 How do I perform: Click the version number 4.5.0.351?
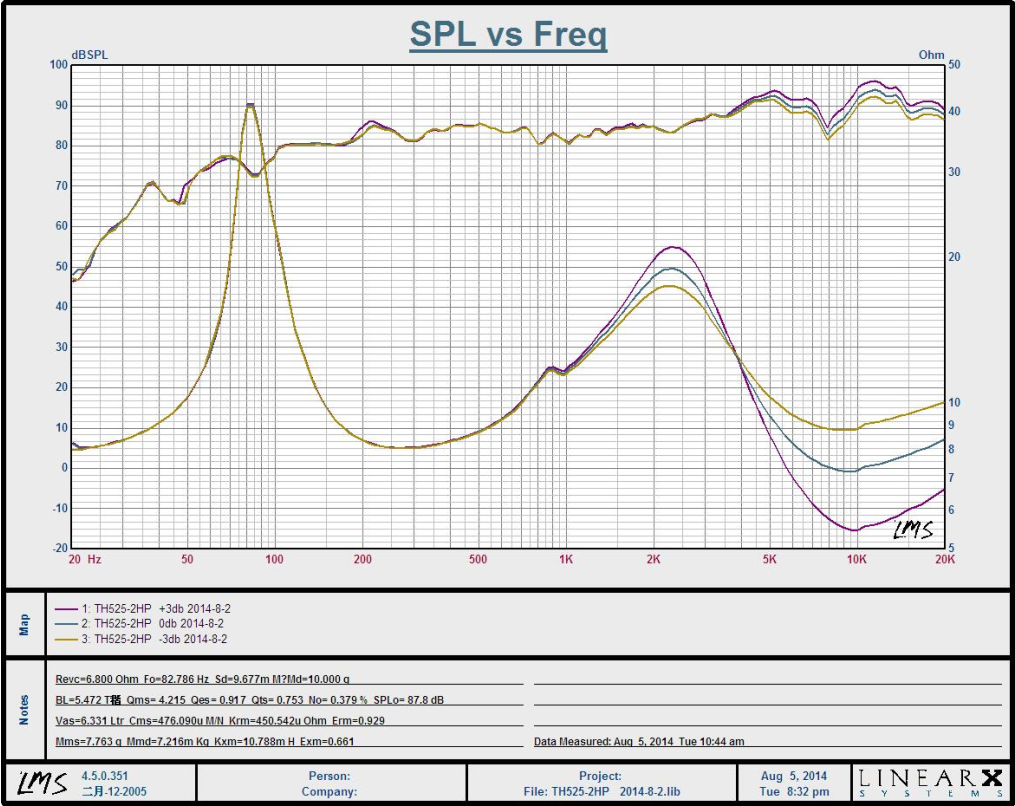(105, 776)
